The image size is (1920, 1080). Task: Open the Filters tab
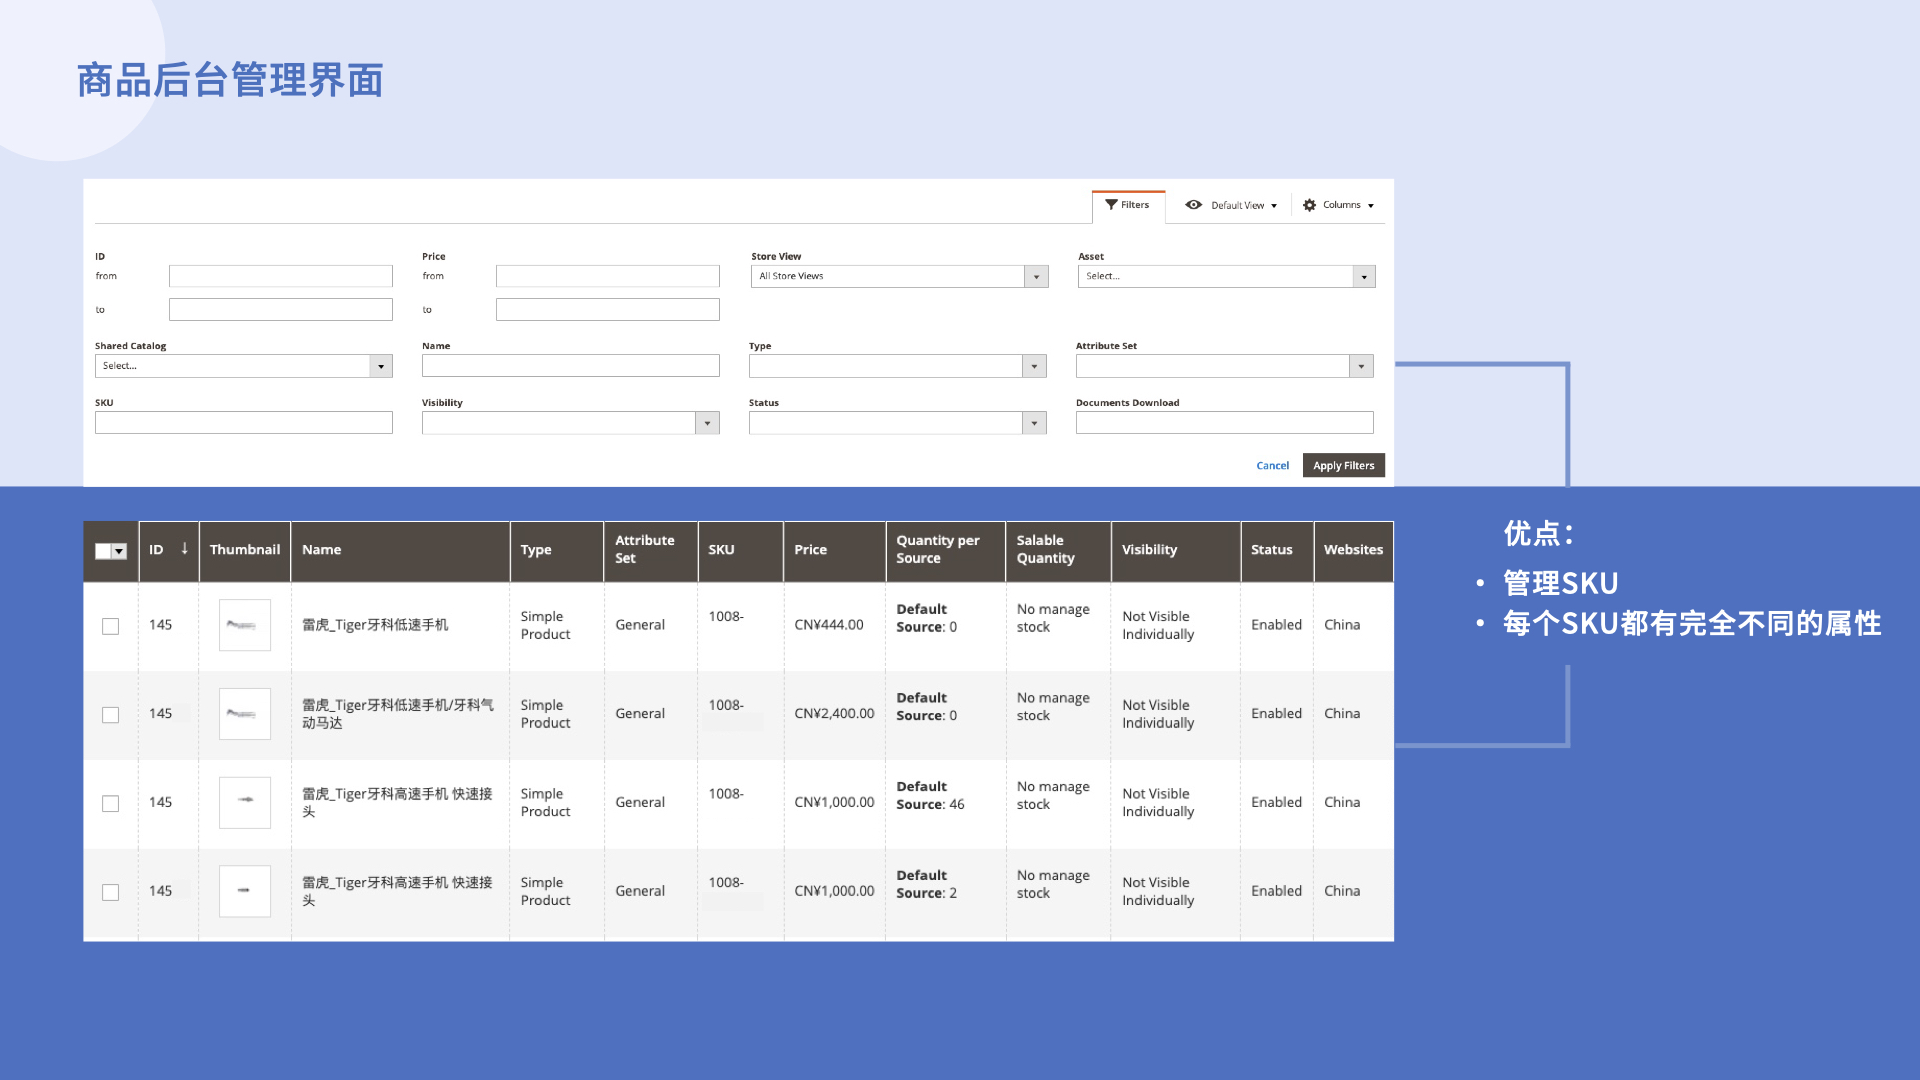(x=1128, y=205)
